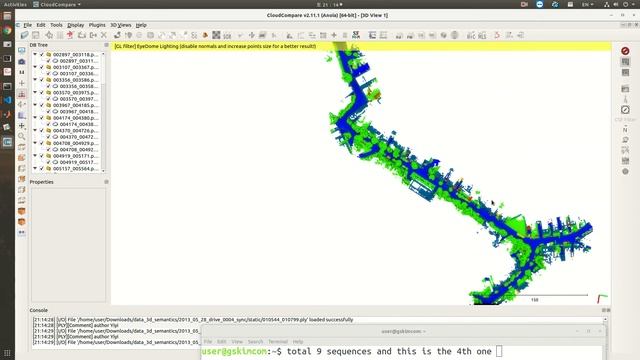Click the plus cross icon in right main toolbar
The width and height of the screenshot is (640, 360).
(x=334, y=36)
